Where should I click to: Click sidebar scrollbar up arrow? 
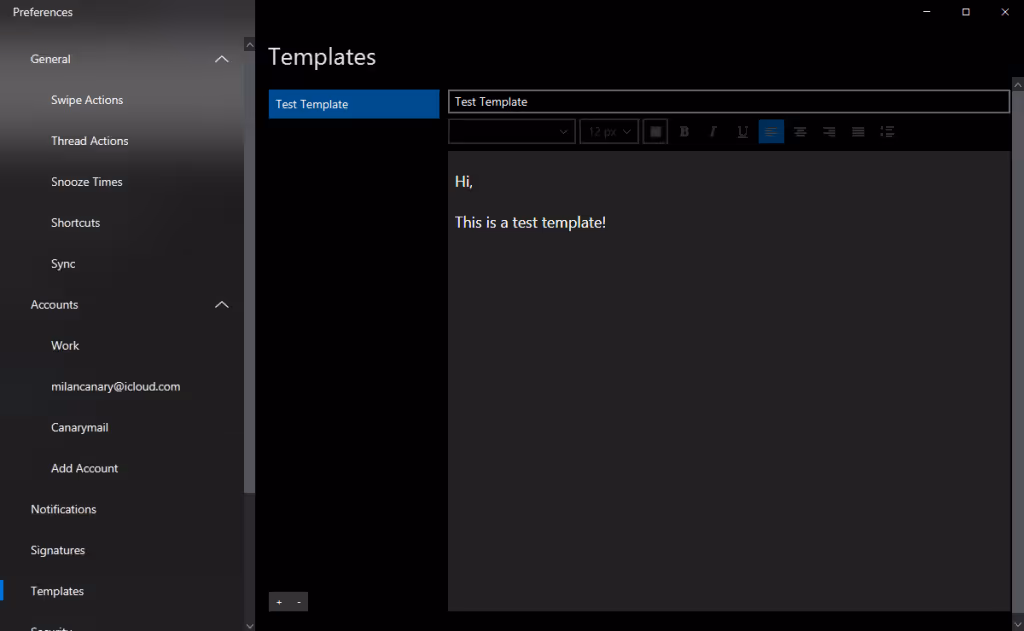pyautogui.click(x=249, y=44)
